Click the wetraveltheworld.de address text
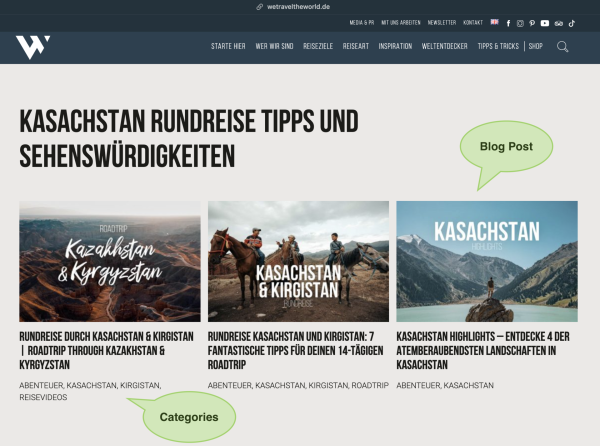Viewport: 600px width, 446px height. [298, 7]
